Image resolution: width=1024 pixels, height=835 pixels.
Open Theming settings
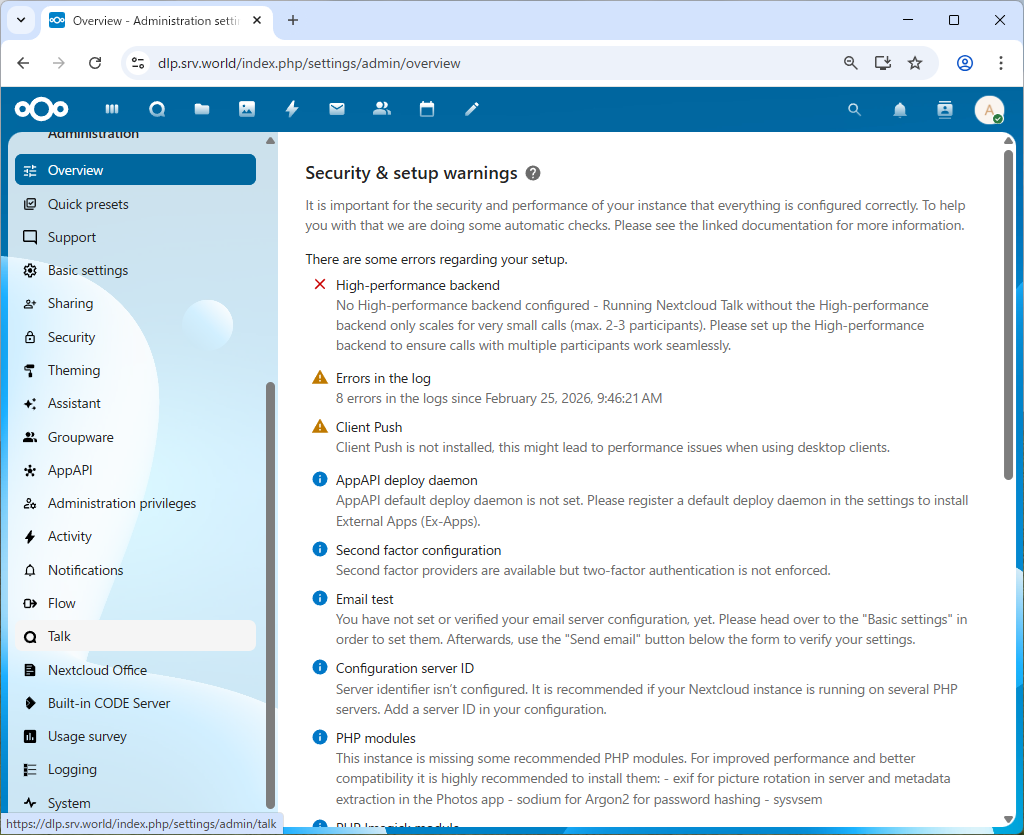pyautogui.click(x=135, y=370)
